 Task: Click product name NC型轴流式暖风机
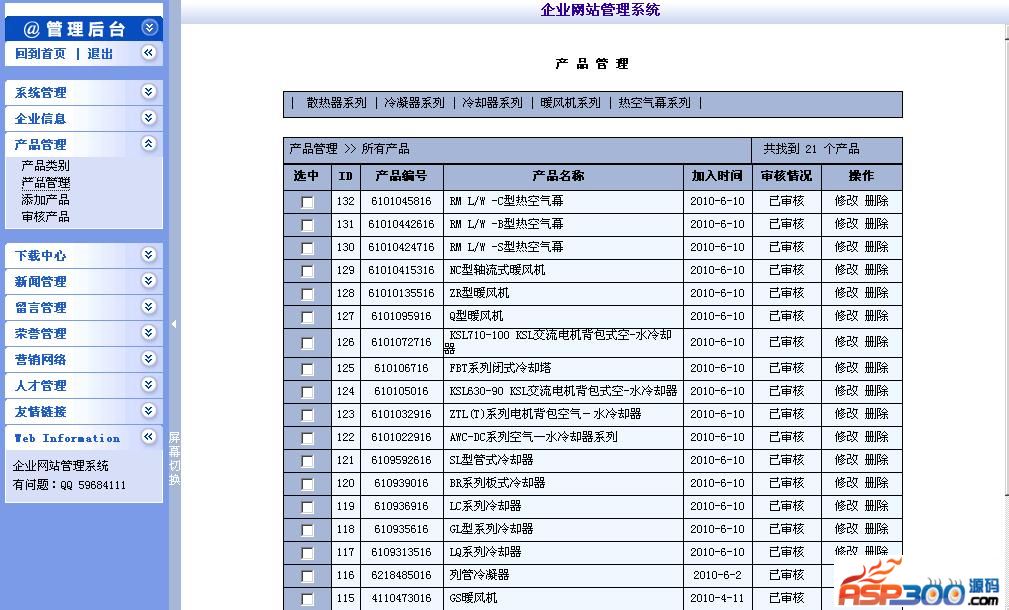497,270
